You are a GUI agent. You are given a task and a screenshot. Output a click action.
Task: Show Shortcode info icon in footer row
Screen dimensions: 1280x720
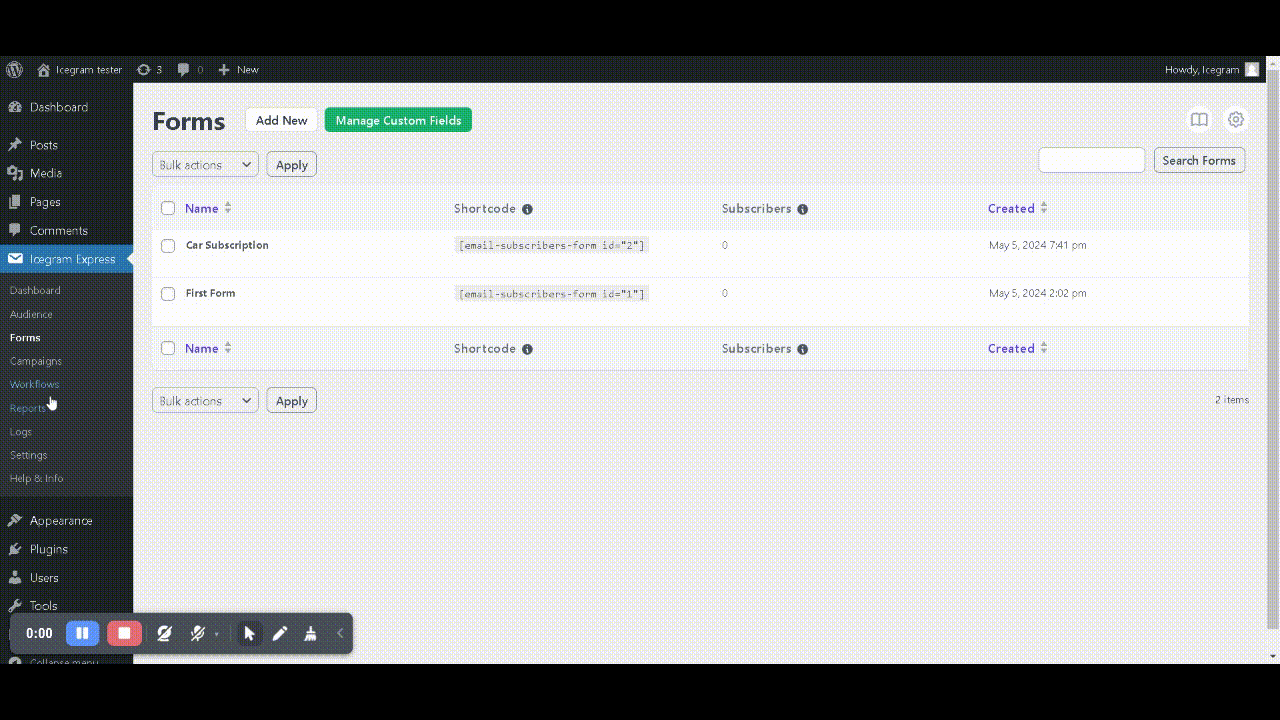527,349
